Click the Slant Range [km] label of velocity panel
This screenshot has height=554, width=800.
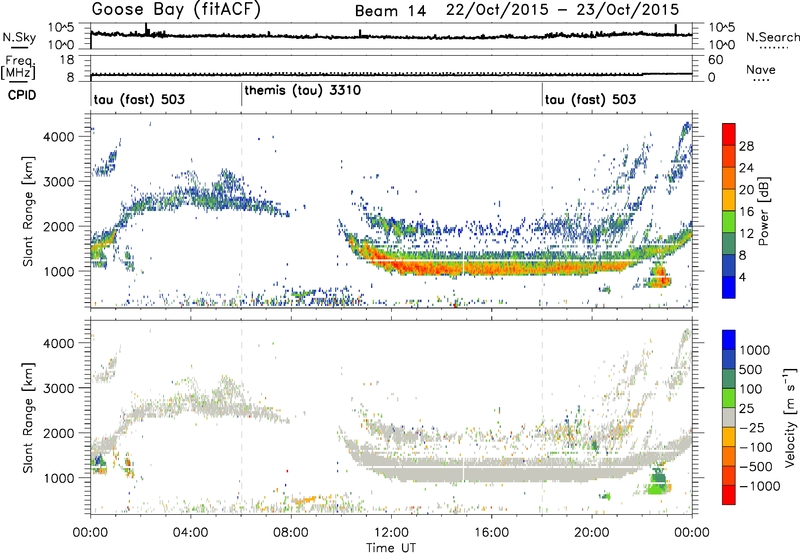[x=28, y=417]
